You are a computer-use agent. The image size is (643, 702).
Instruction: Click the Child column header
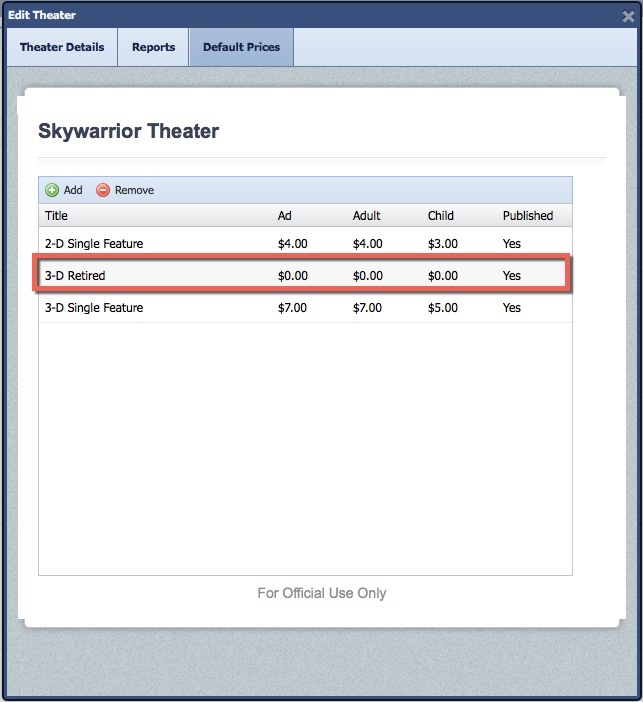click(440, 215)
